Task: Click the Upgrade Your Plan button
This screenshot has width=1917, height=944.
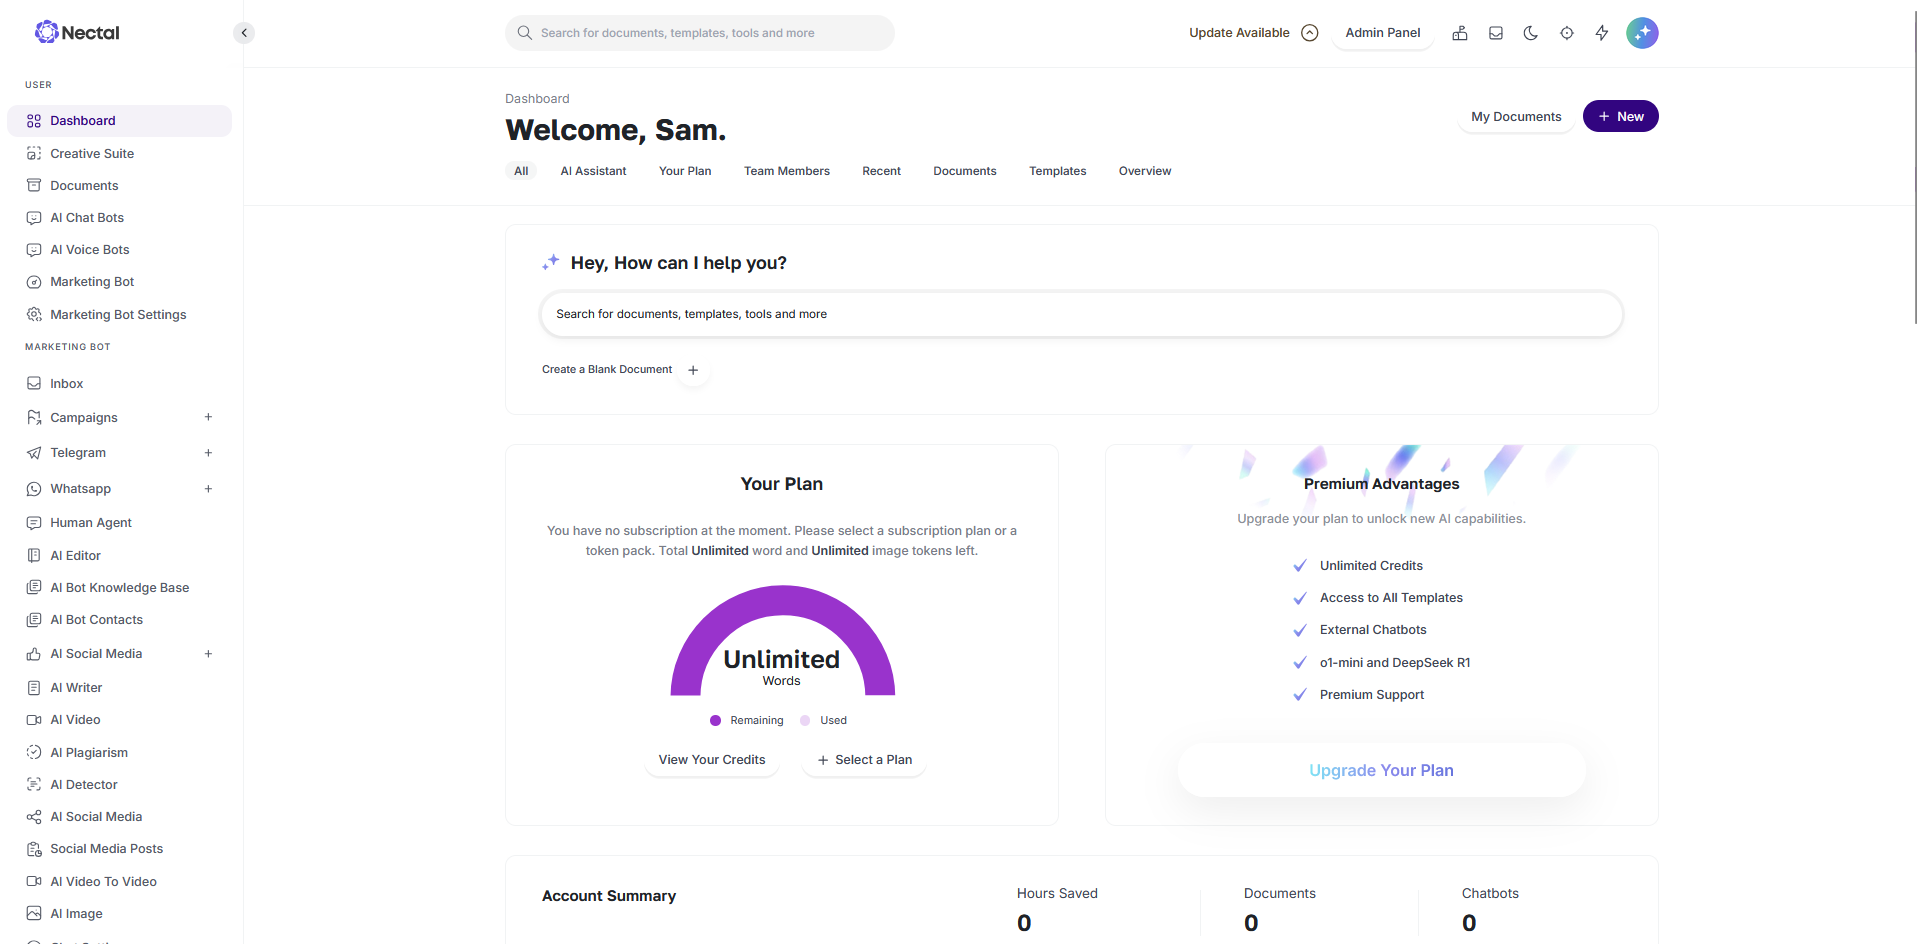Action: tap(1381, 770)
